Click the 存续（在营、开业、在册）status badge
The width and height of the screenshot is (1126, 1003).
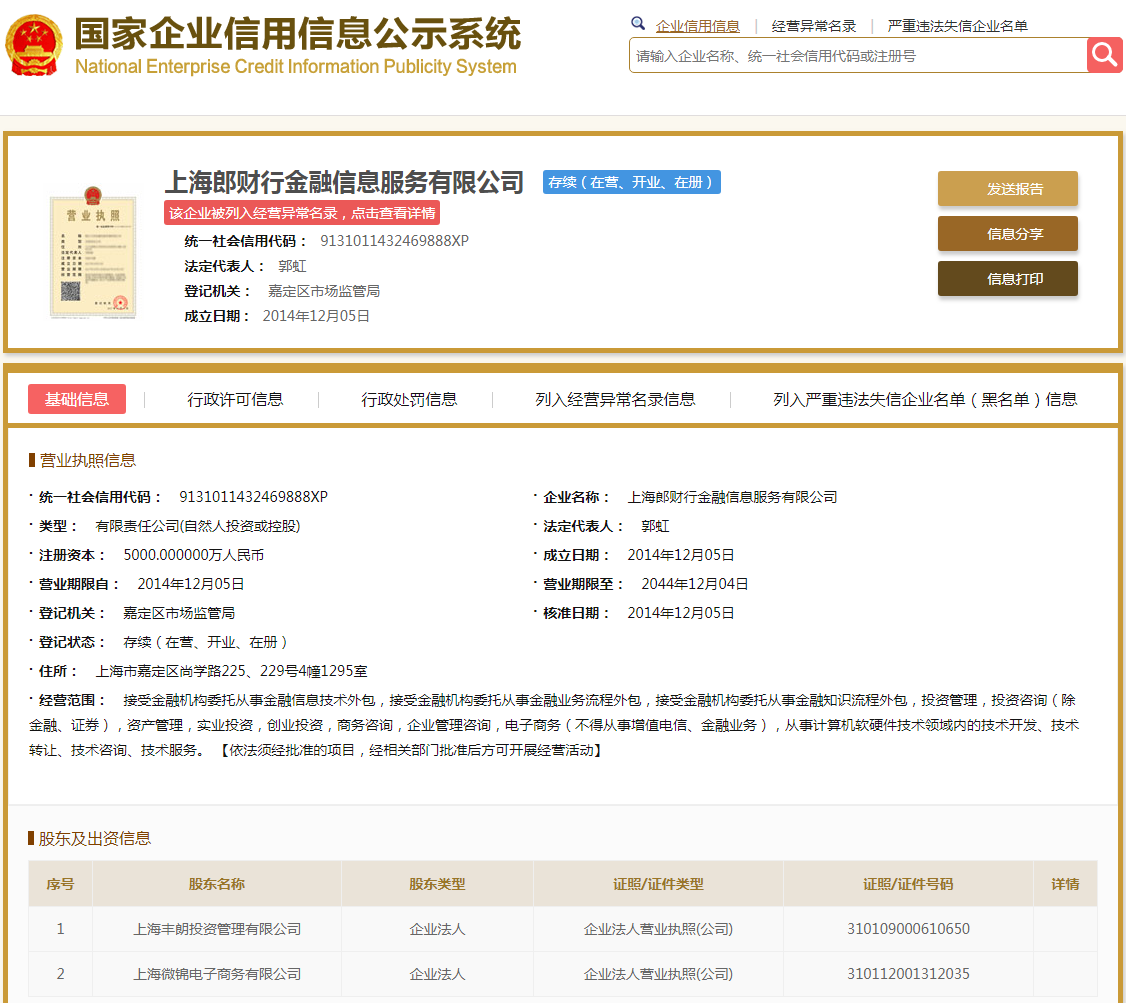[x=631, y=182]
